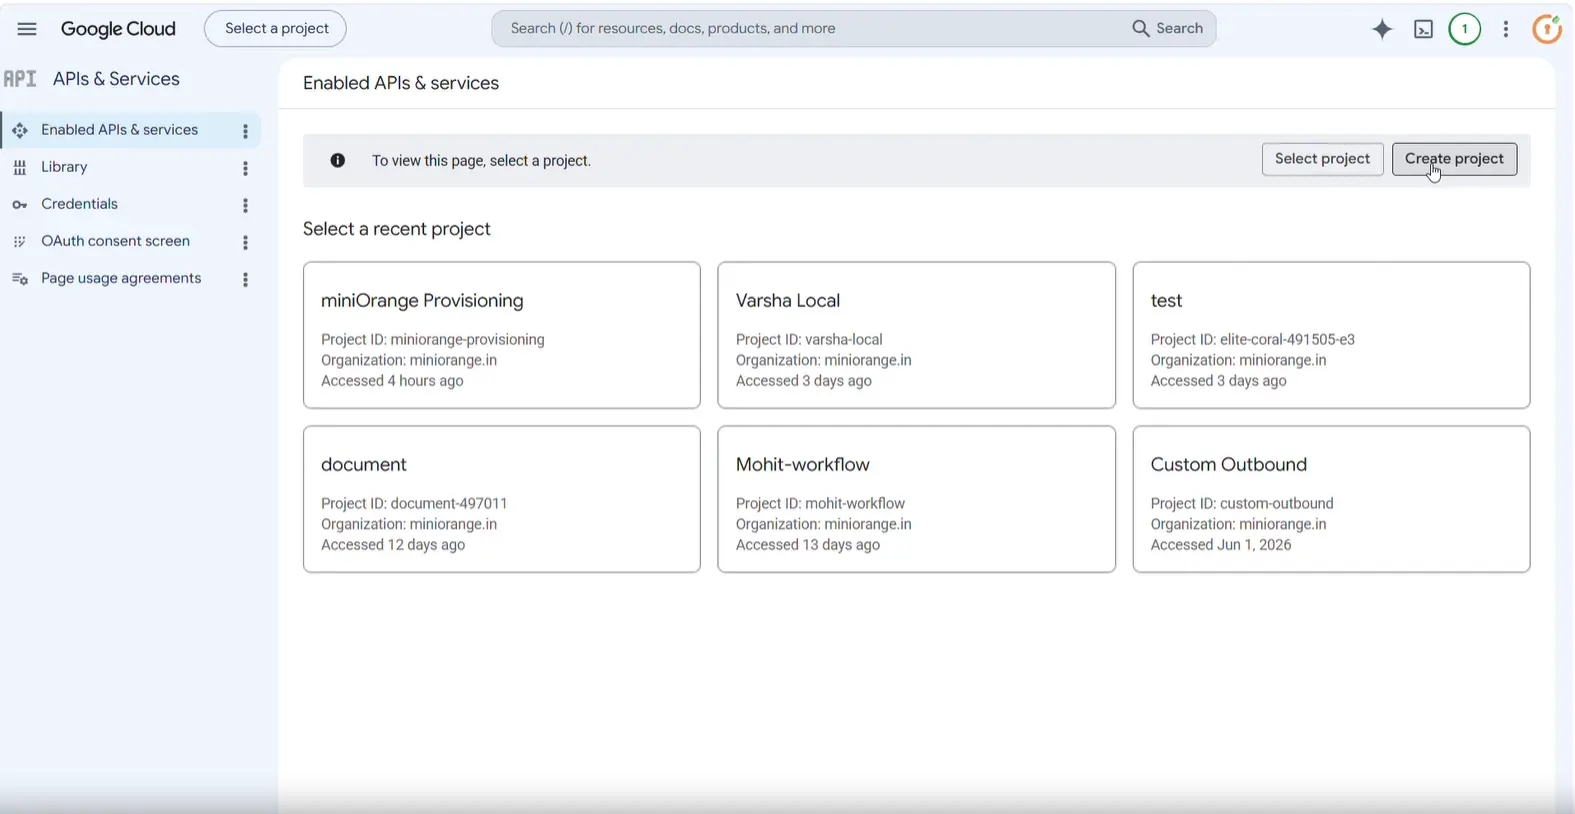Open more options for Enabled APIs & services
Viewport: 1575px width, 814px height.
(245, 131)
